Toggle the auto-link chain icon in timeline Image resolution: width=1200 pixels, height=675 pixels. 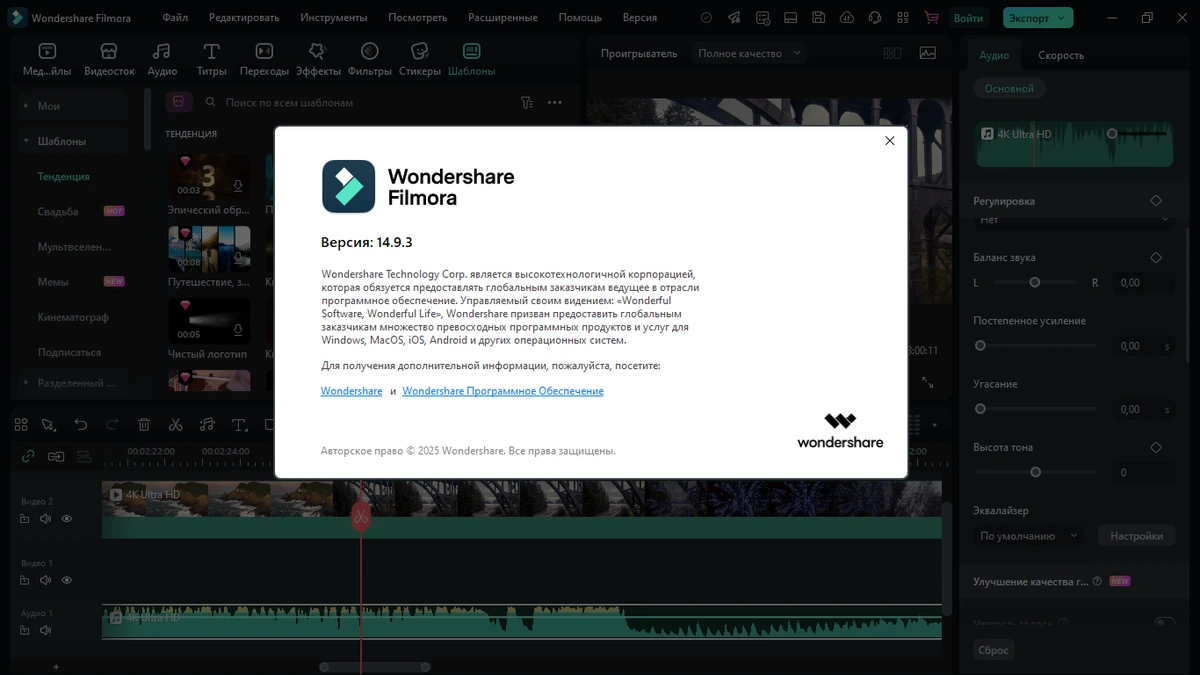coord(28,456)
